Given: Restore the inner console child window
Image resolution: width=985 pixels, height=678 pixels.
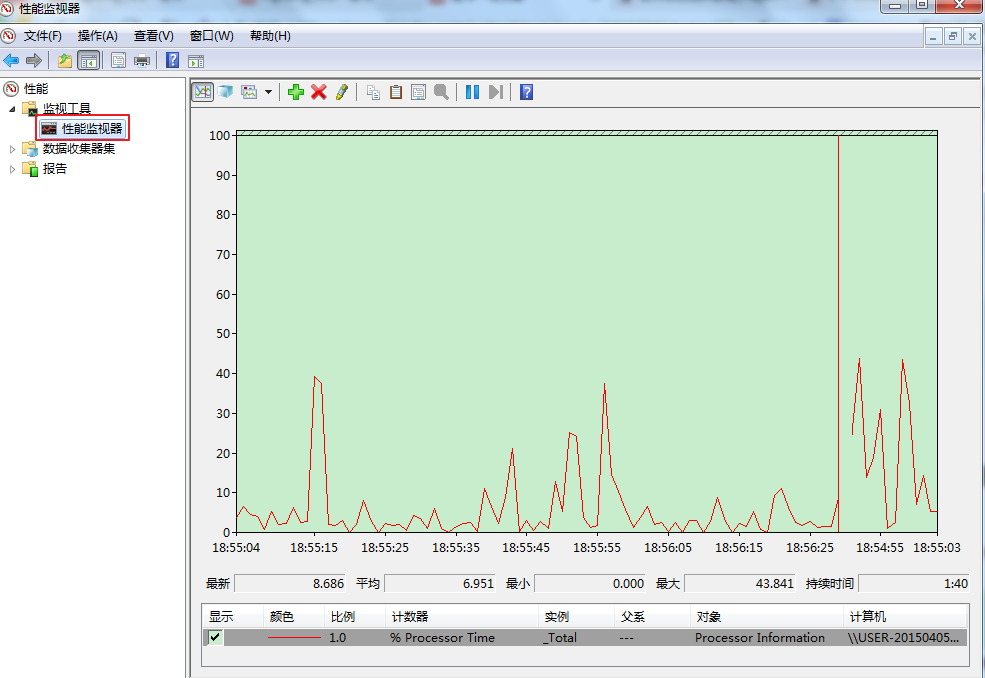Looking at the screenshot, I should pyautogui.click(x=953, y=36).
